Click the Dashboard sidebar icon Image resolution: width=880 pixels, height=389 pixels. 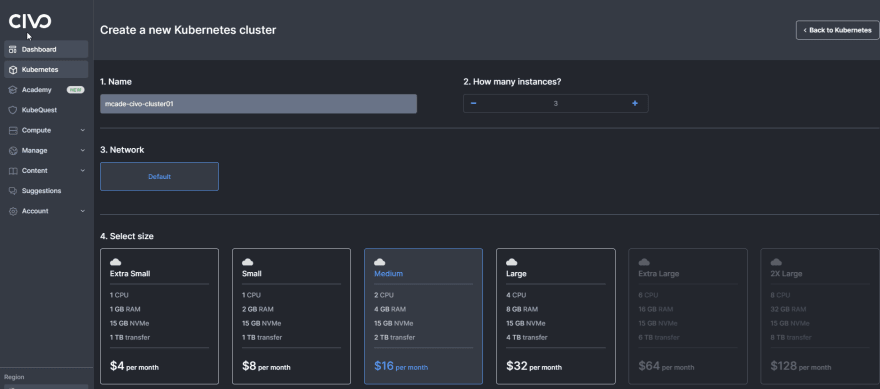tap(13, 49)
